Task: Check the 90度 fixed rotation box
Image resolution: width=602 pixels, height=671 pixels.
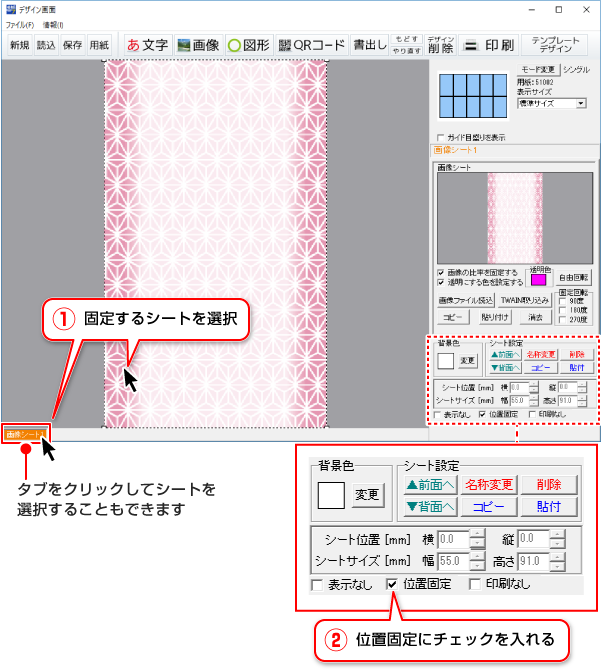Action: [x=559, y=299]
